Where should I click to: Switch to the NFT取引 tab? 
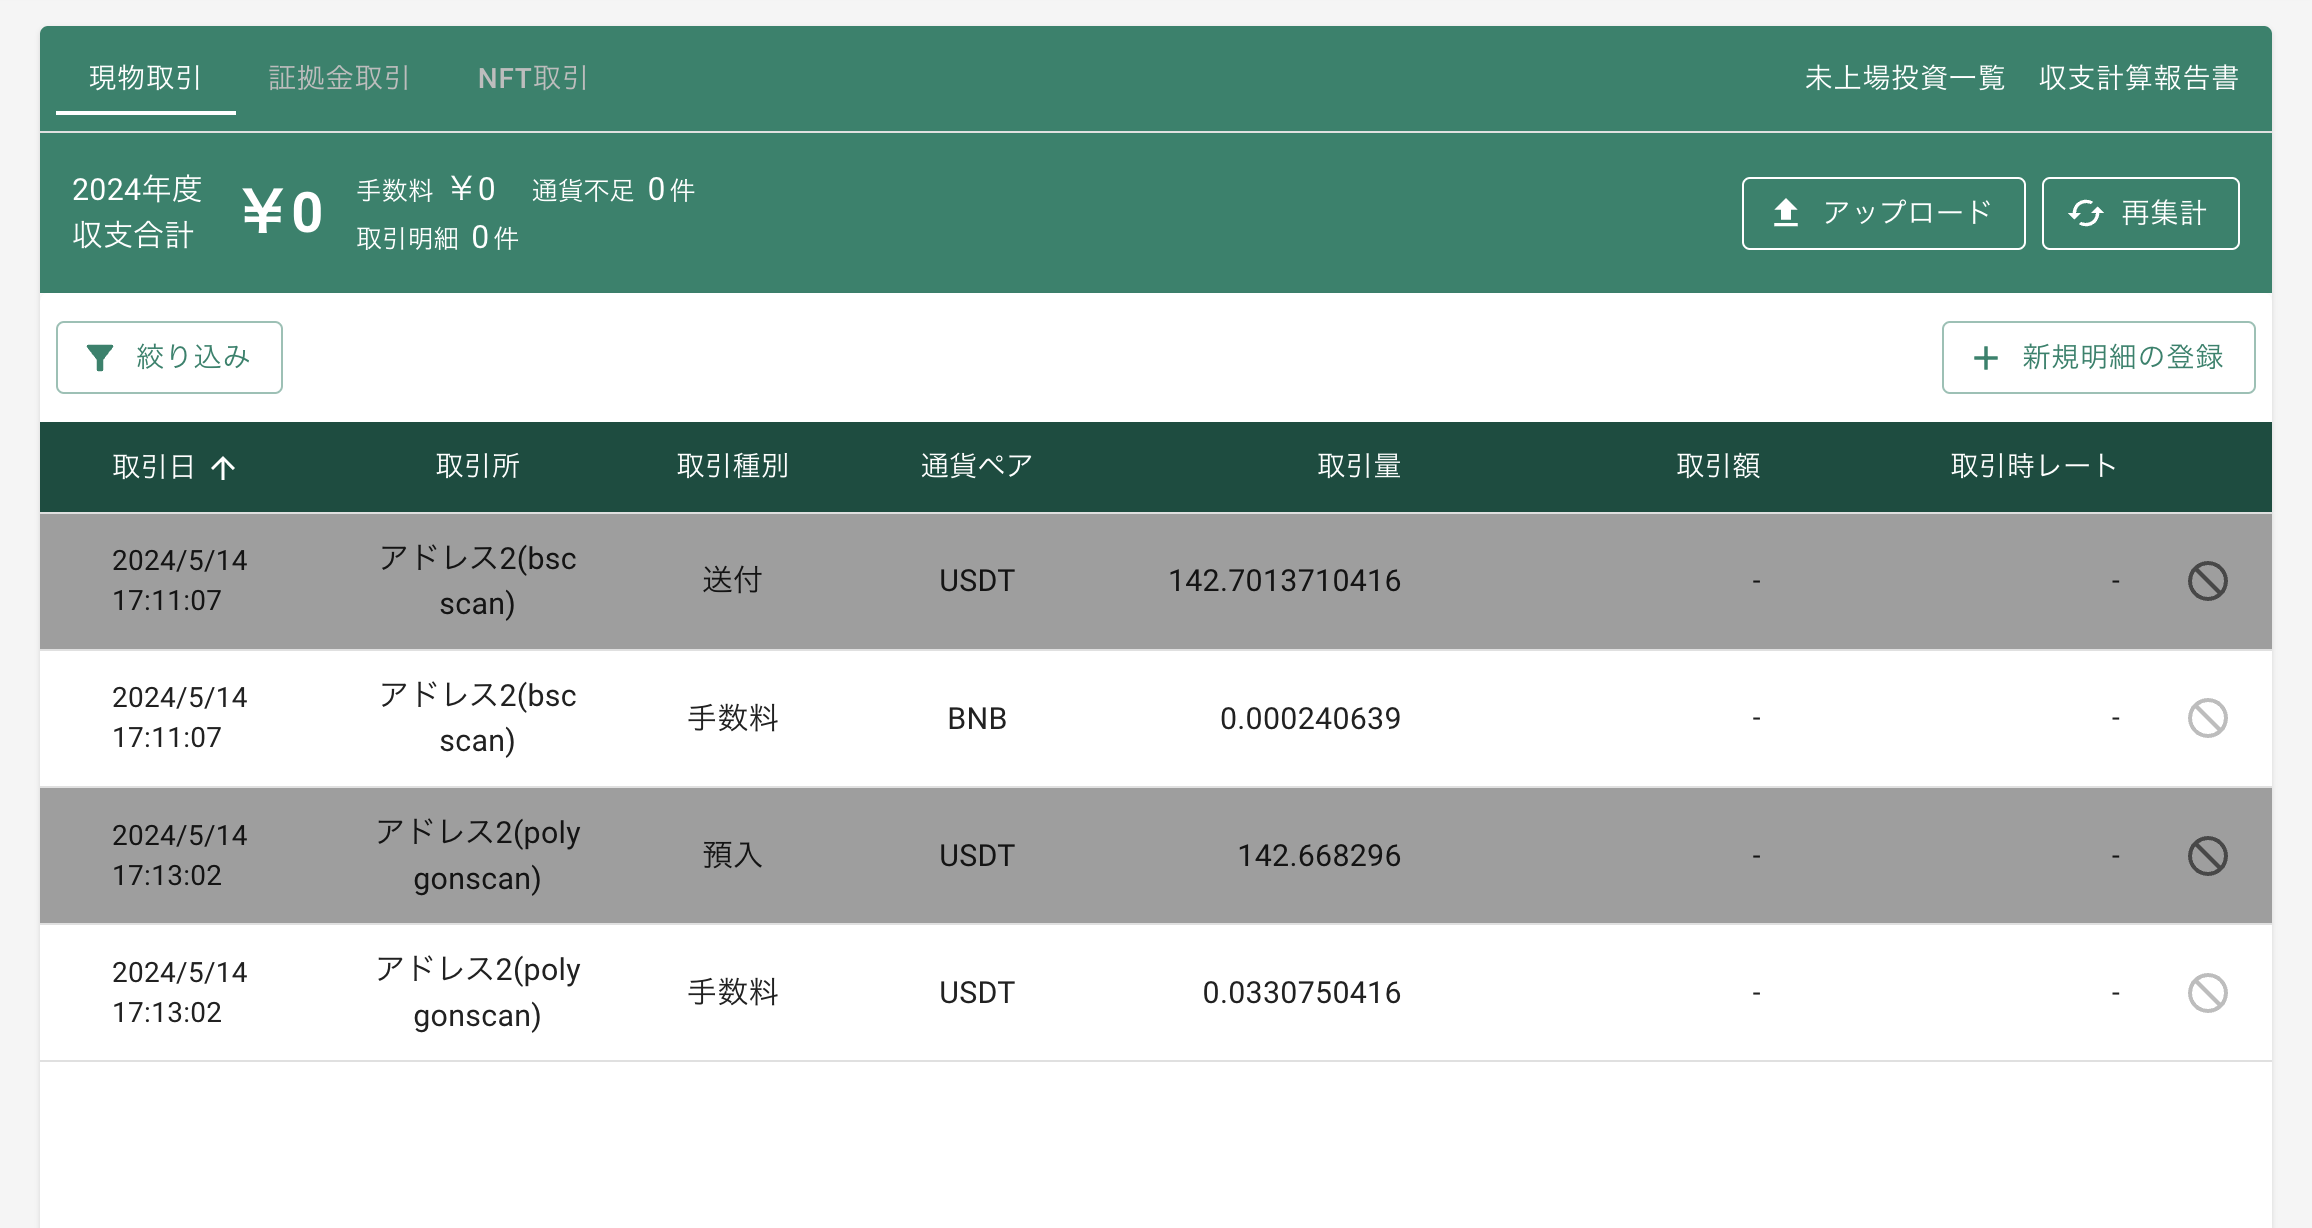pos(533,78)
